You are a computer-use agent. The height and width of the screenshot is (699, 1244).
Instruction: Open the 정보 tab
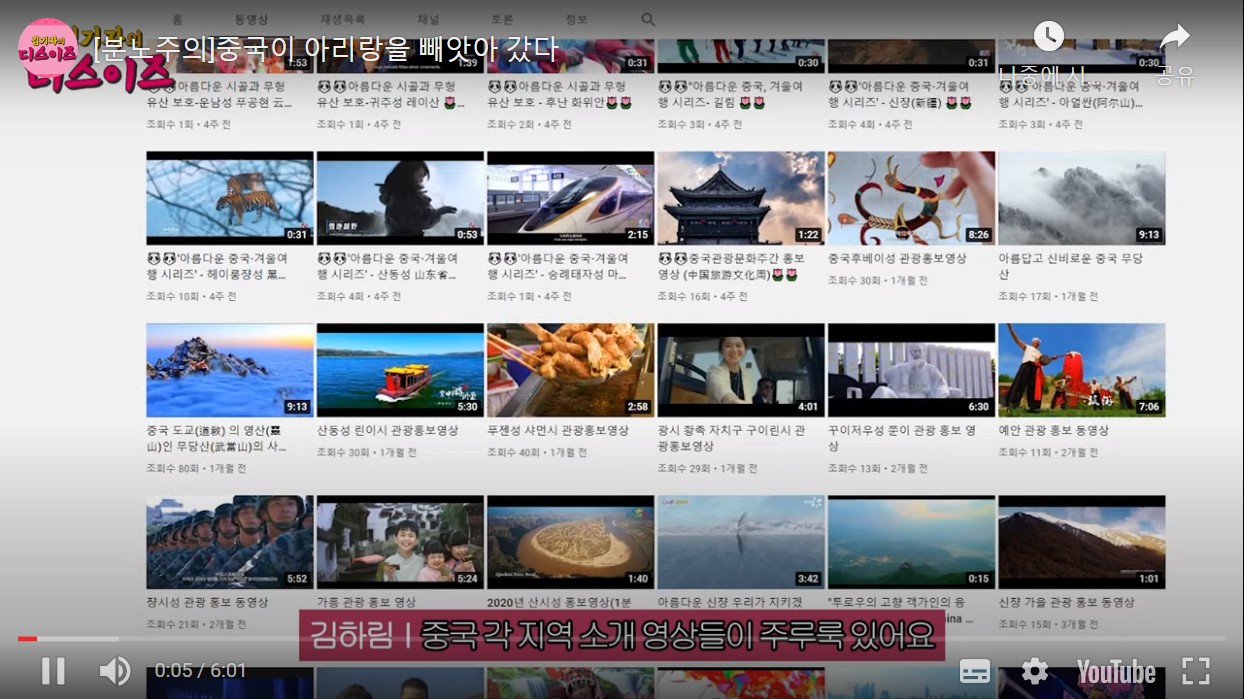click(x=576, y=19)
